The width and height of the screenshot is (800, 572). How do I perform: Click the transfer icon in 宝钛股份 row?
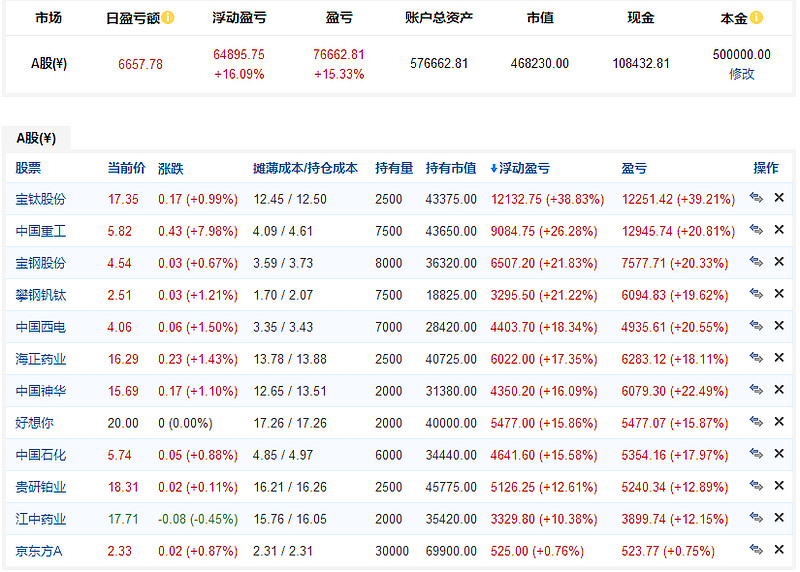(x=756, y=197)
